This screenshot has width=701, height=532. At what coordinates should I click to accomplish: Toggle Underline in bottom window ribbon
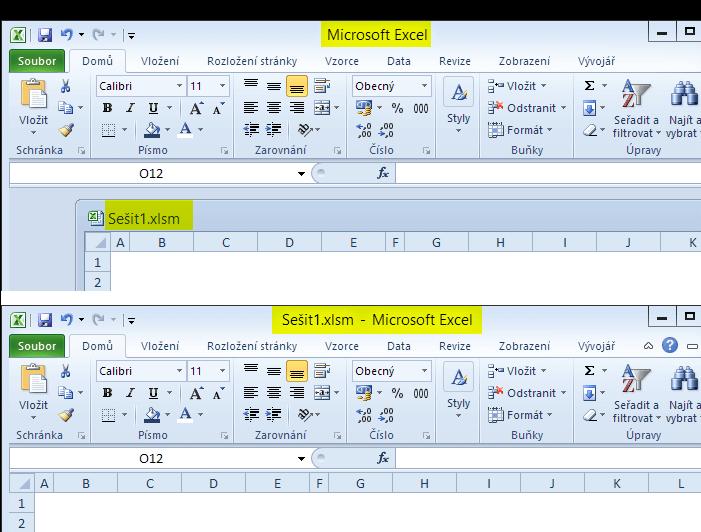click(x=153, y=393)
